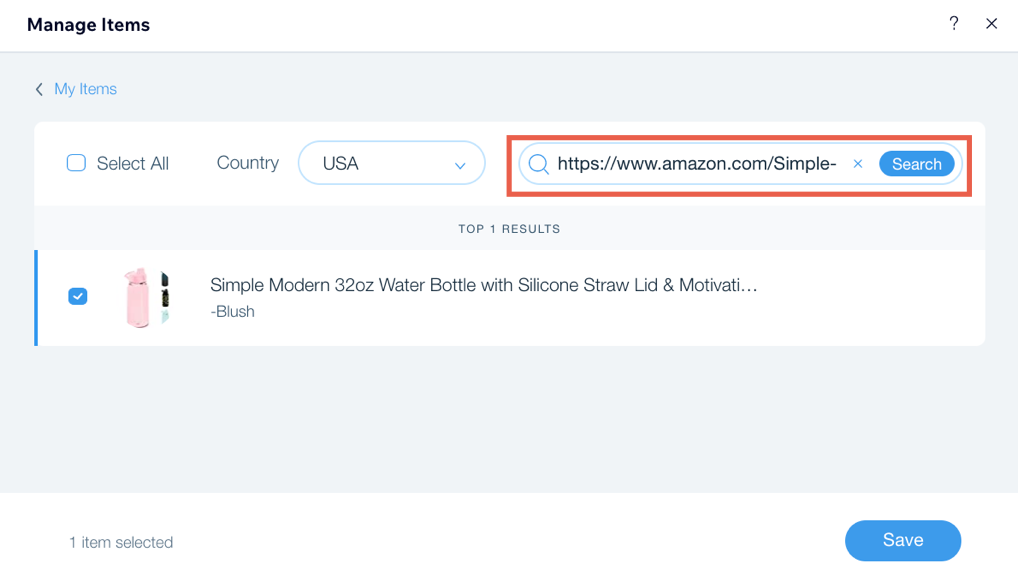Viewport: 1018px width, 582px height.
Task: Click the back chevron beside My Items
Action: pyautogui.click(x=39, y=89)
